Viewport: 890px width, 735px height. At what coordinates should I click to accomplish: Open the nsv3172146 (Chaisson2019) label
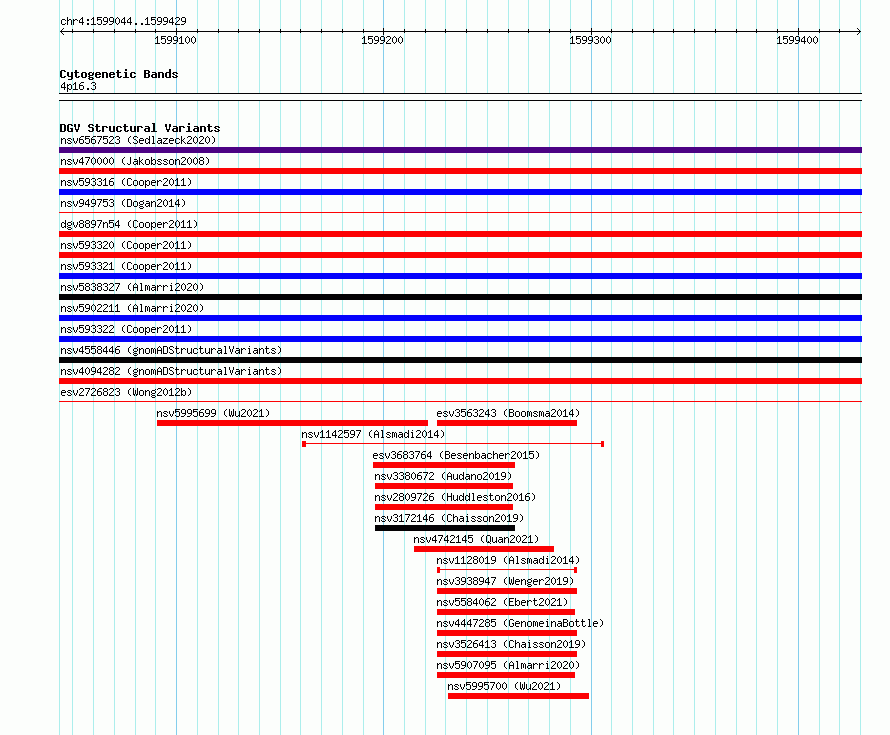click(x=449, y=518)
